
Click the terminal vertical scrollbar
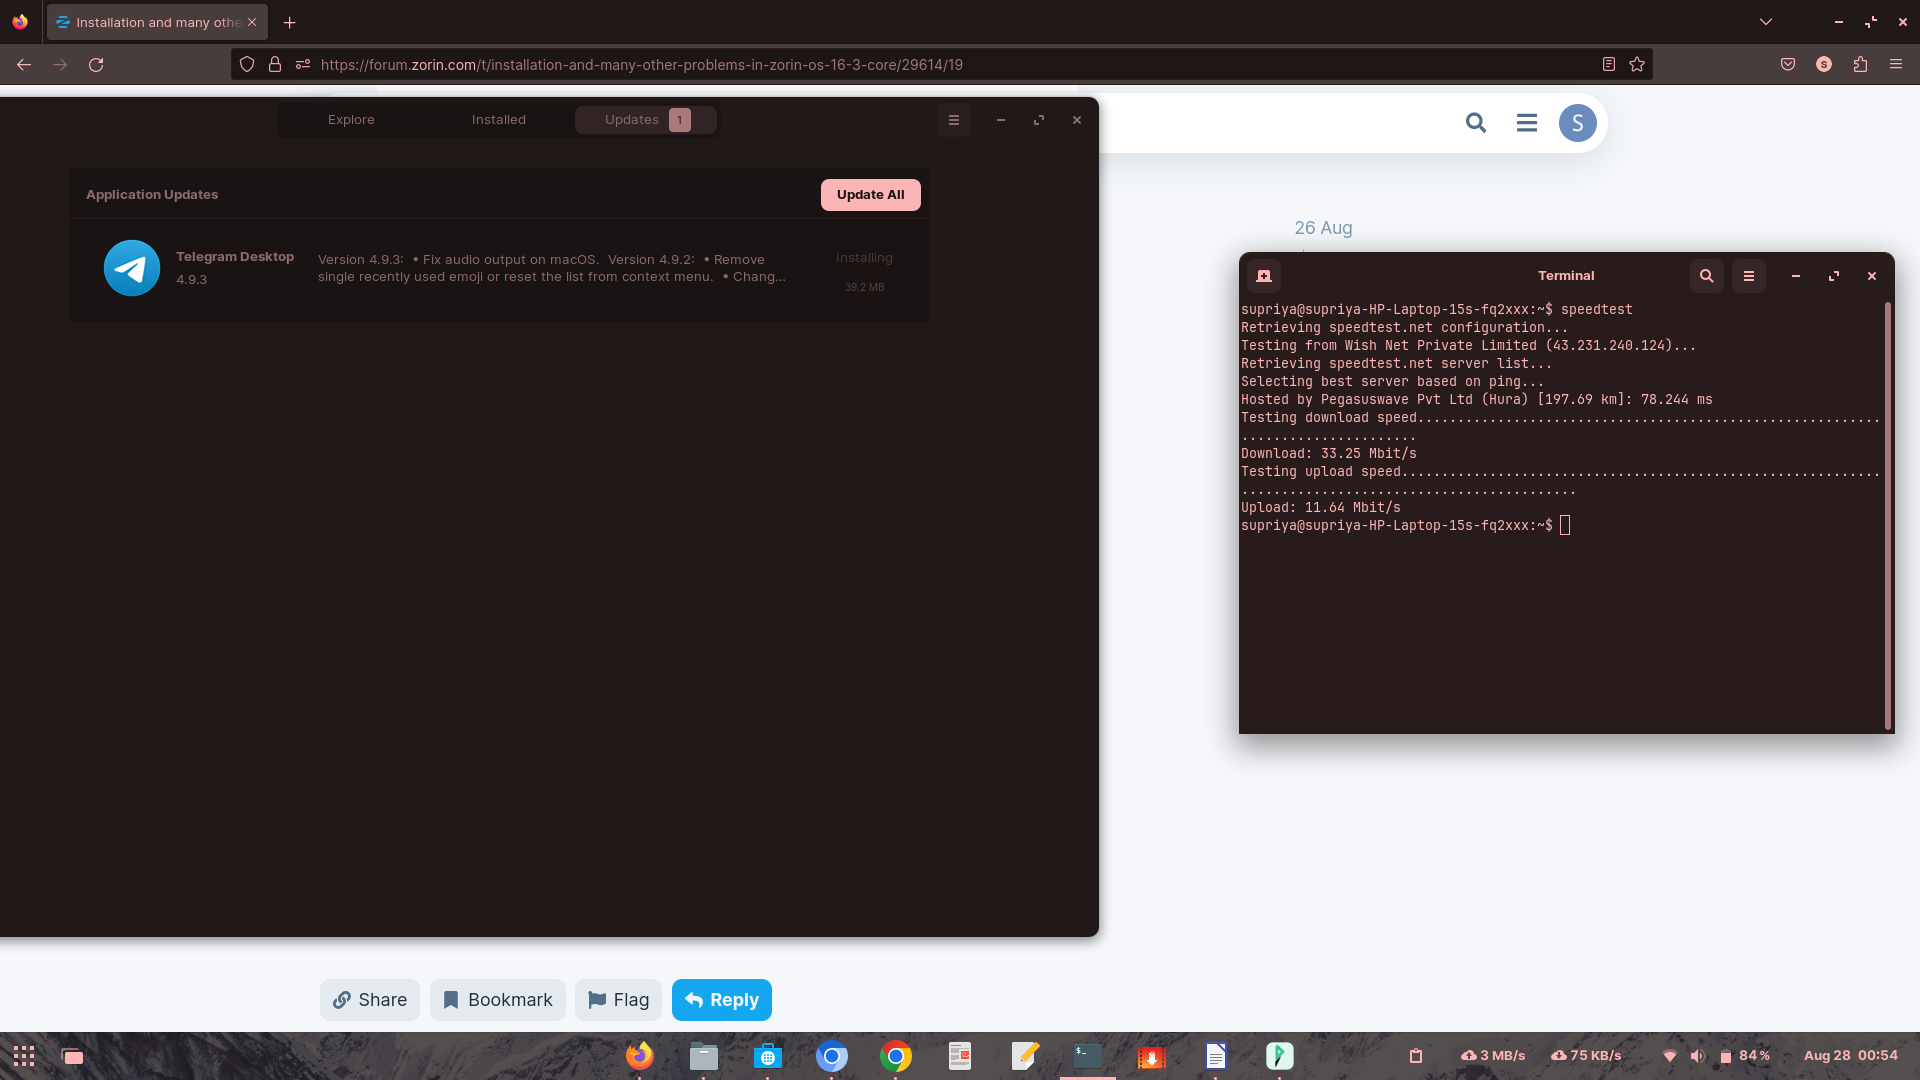(1888, 515)
